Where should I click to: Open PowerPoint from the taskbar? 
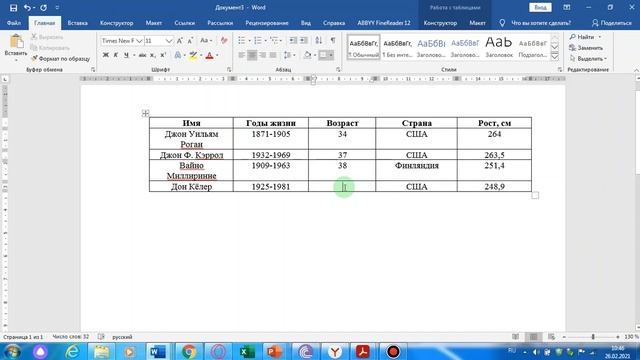pos(275,351)
